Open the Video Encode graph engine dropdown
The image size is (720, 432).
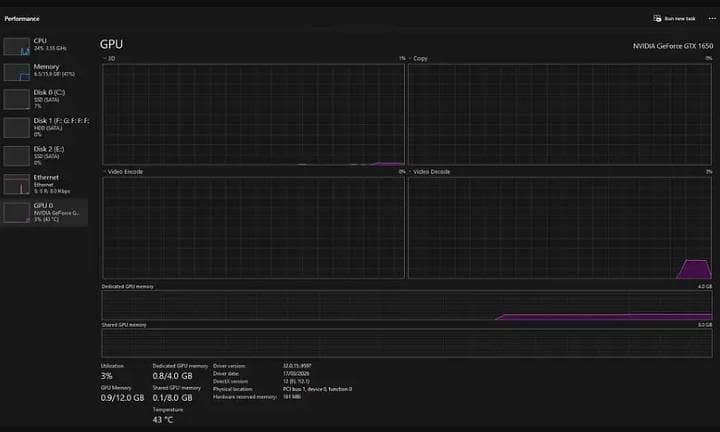click(x=123, y=172)
